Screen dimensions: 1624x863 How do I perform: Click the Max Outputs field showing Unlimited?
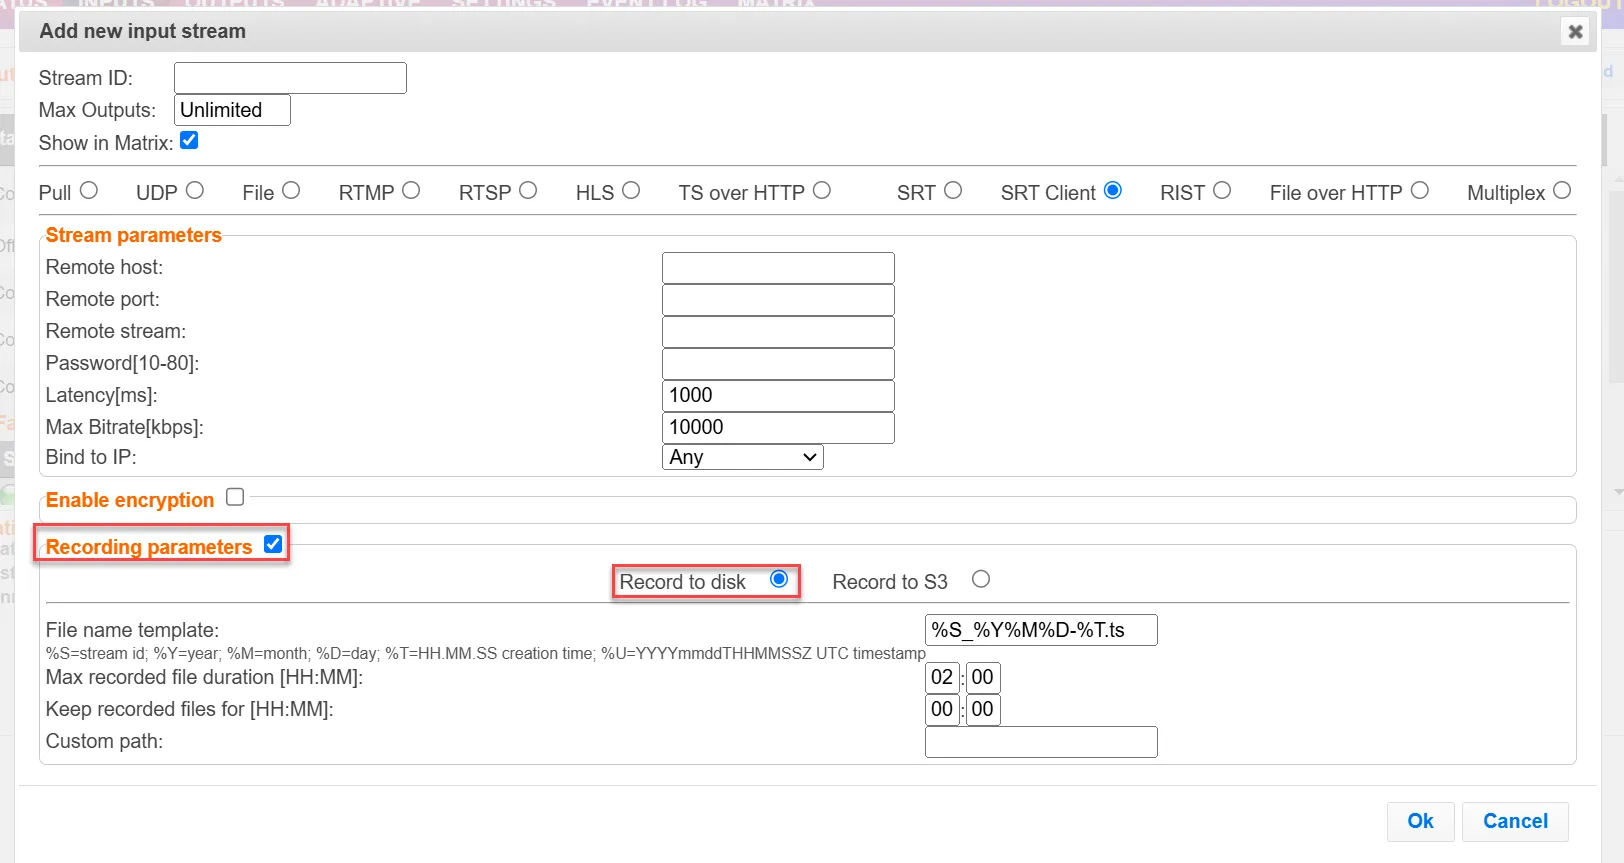click(232, 110)
